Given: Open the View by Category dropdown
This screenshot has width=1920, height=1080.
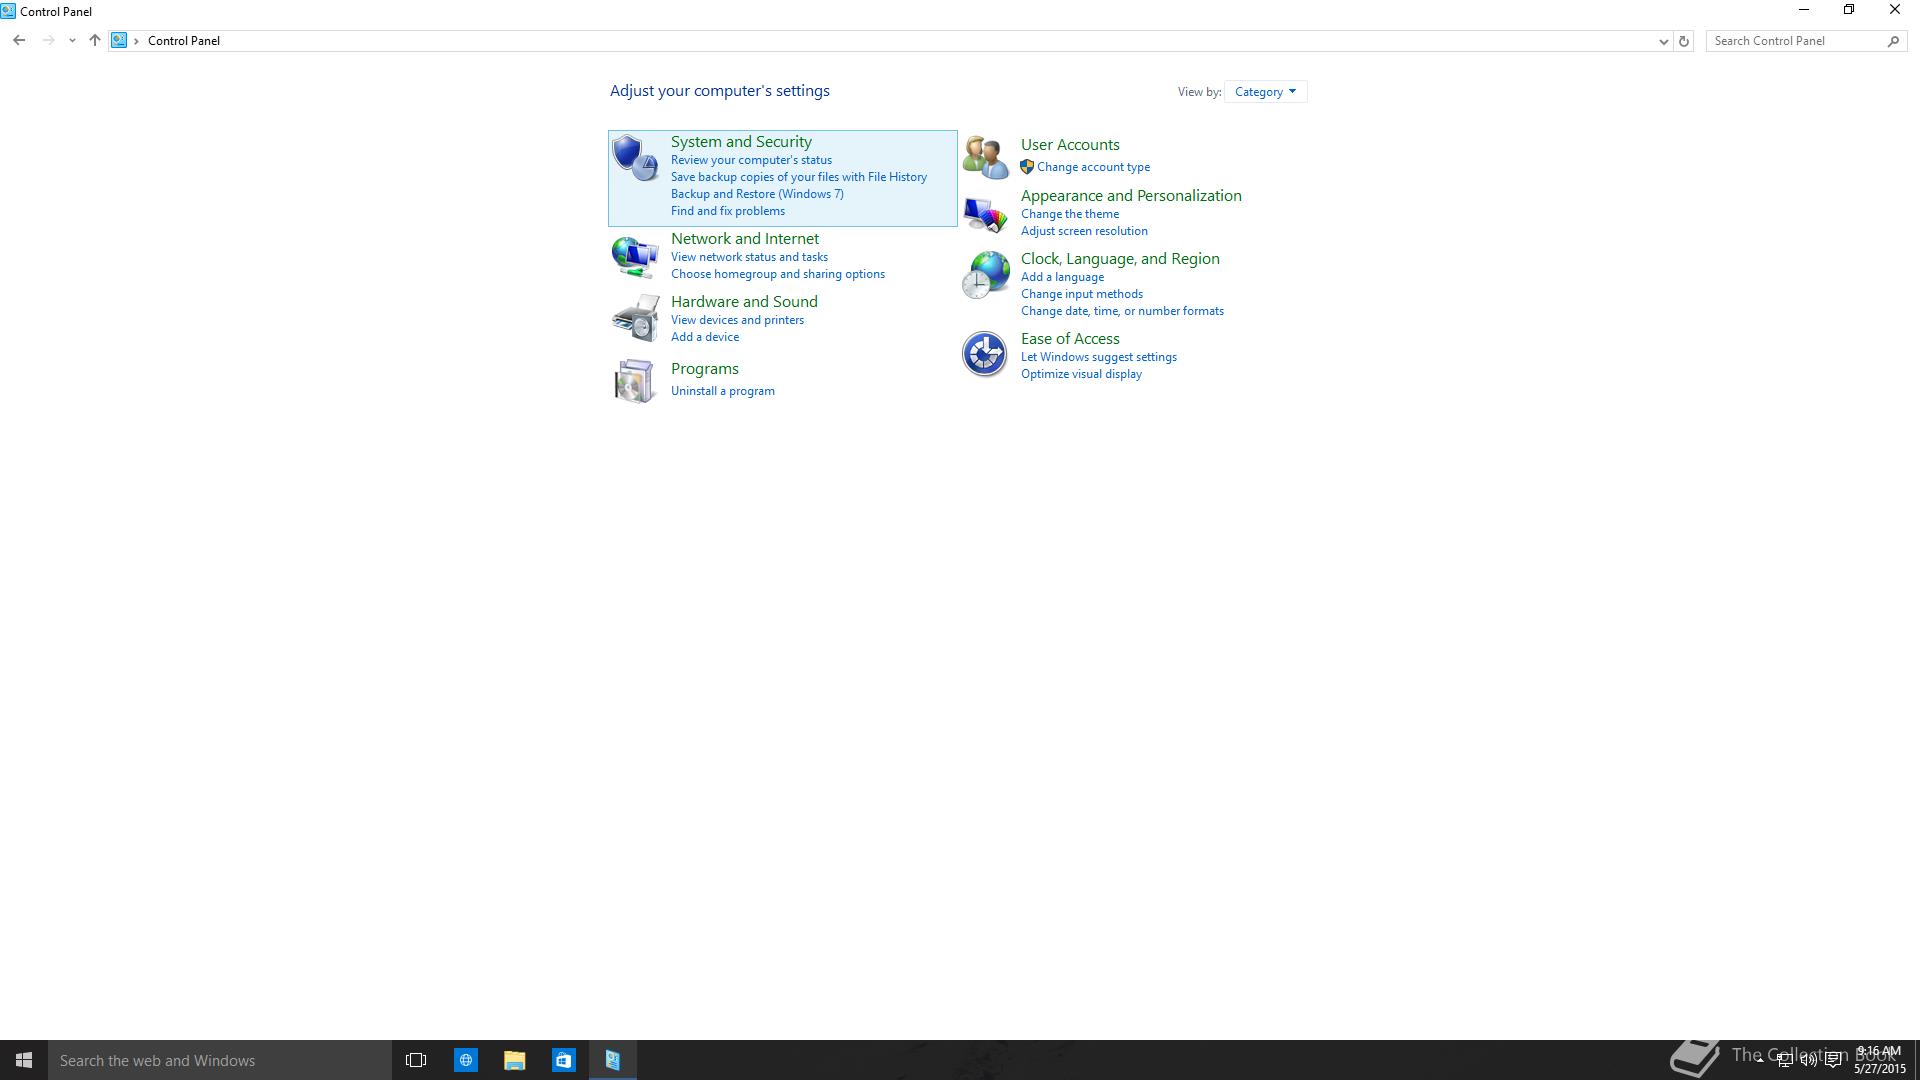Looking at the screenshot, I should click(x=1265, y=92).
